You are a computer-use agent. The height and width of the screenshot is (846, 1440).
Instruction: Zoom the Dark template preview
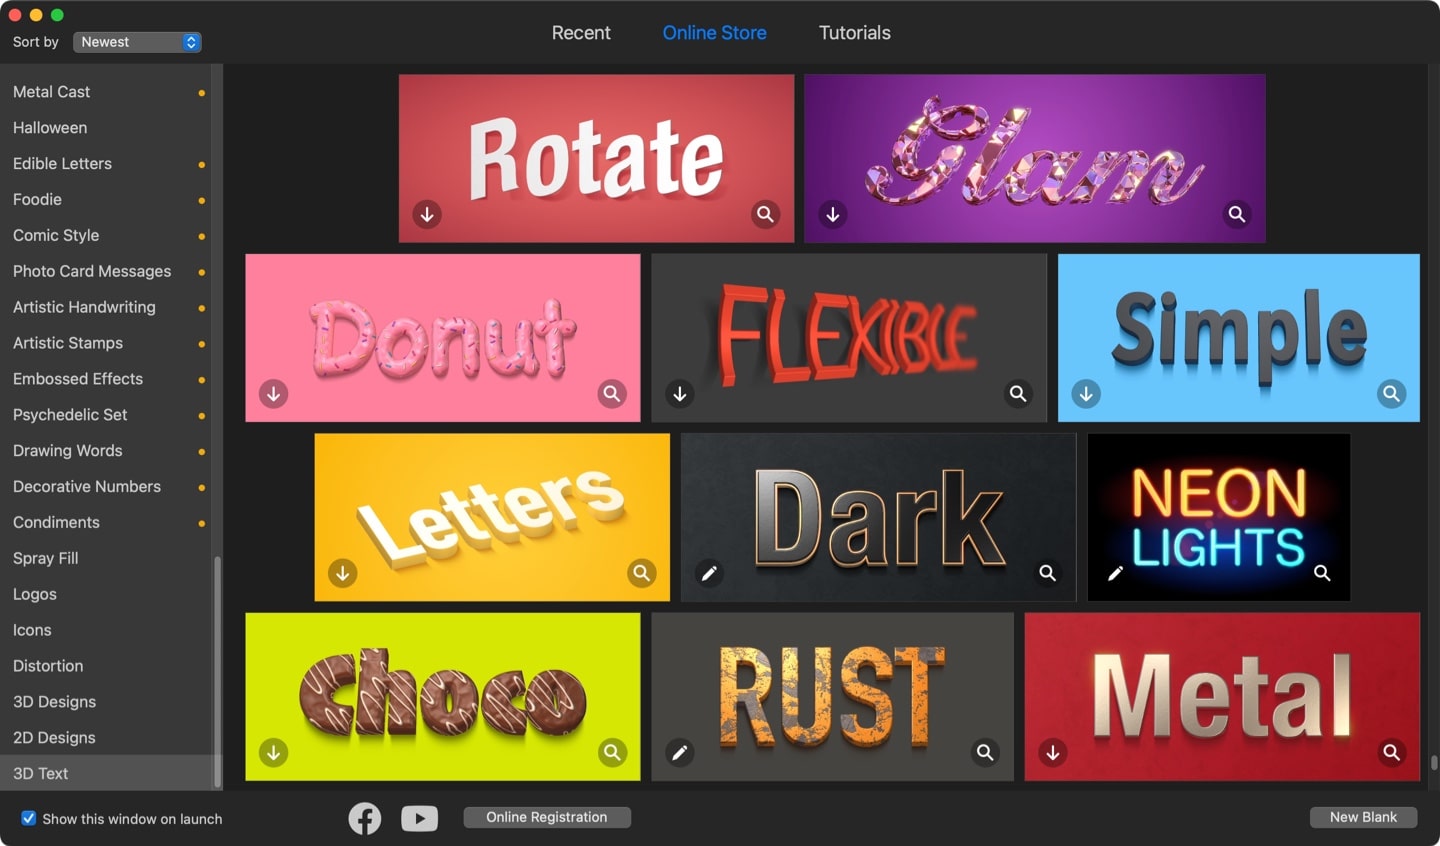1047,573
